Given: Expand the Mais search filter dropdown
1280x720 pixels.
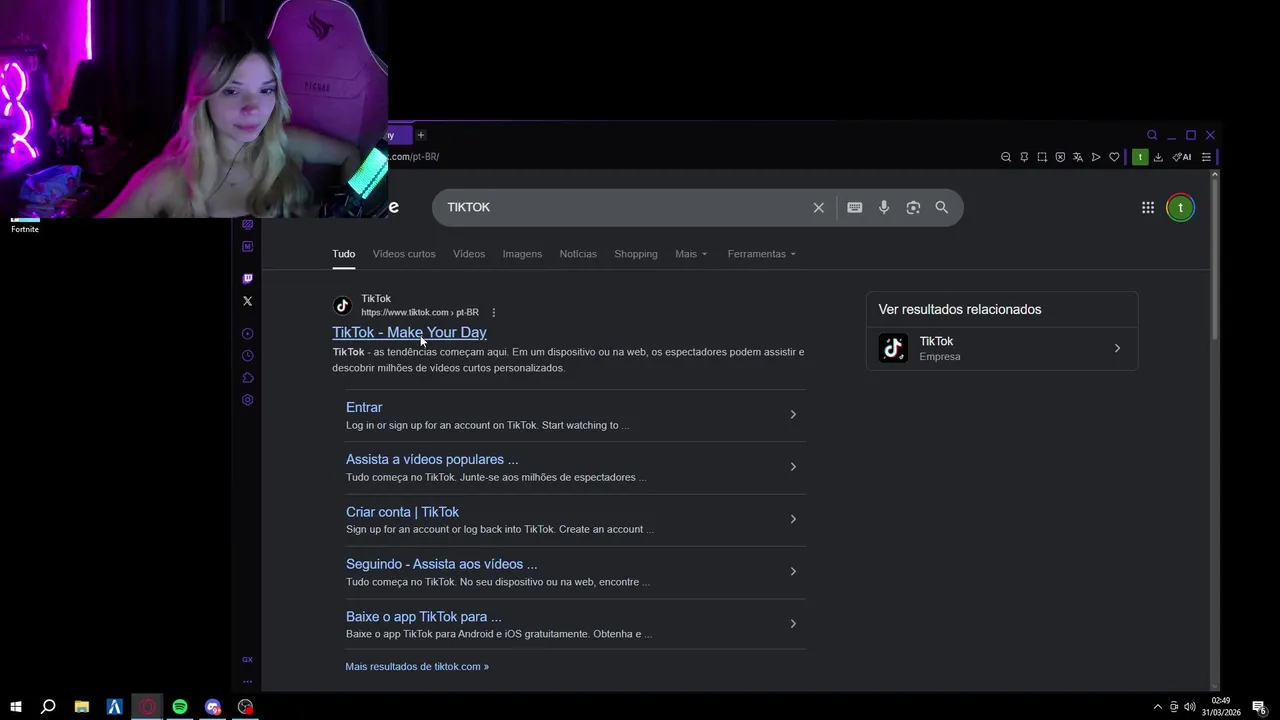Looking at the screenshot, I should [691, 254].
